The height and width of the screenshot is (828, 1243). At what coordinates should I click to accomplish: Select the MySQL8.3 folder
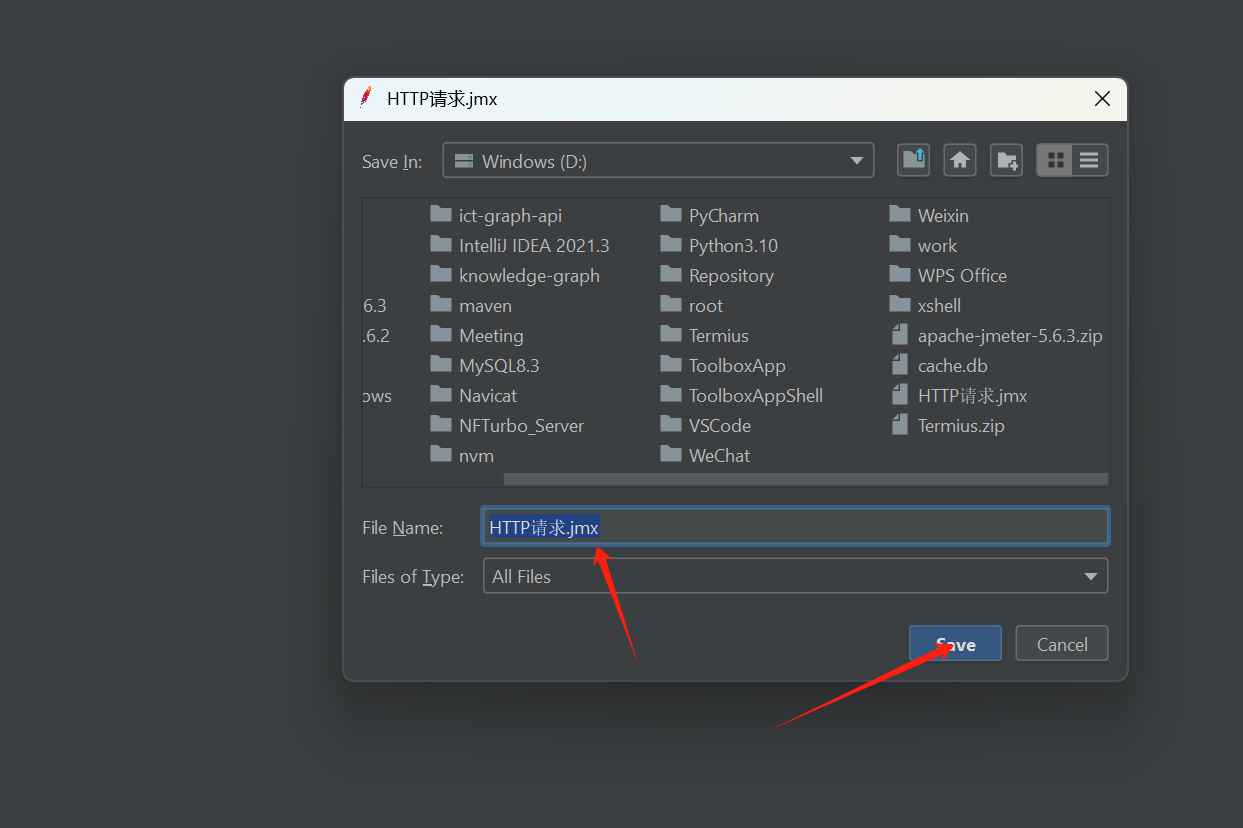(x=485, y=365)
